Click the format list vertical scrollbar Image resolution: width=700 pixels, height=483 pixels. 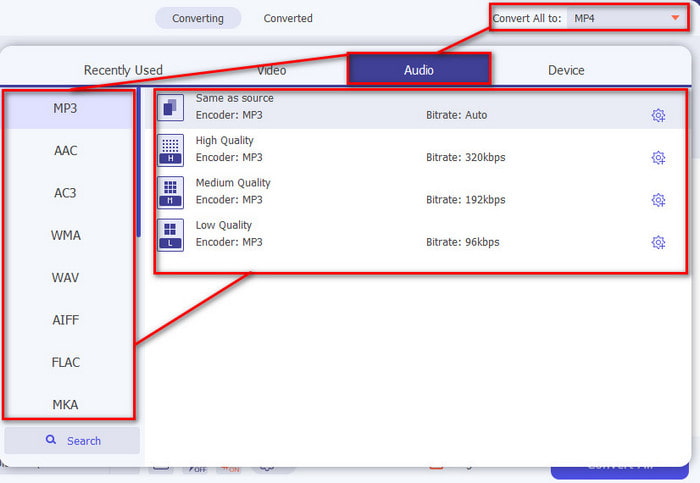click(x=139, y=162)
